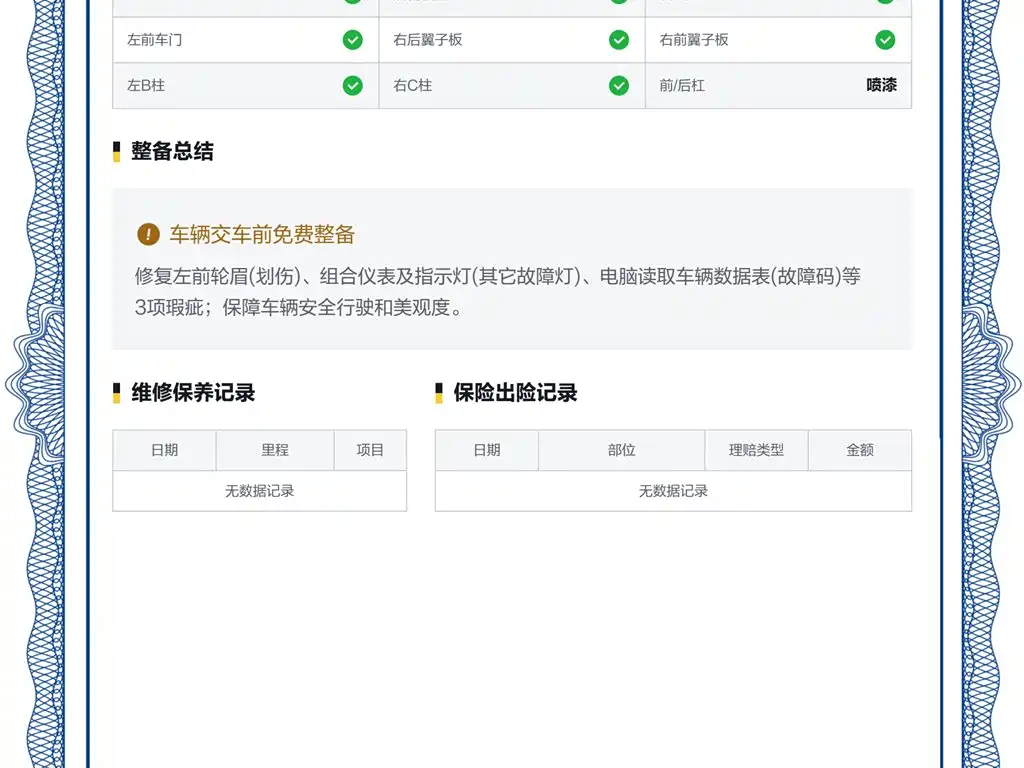
Task: Click 无数据记录 row under 保险出险记录
Action: coord(673,491)
